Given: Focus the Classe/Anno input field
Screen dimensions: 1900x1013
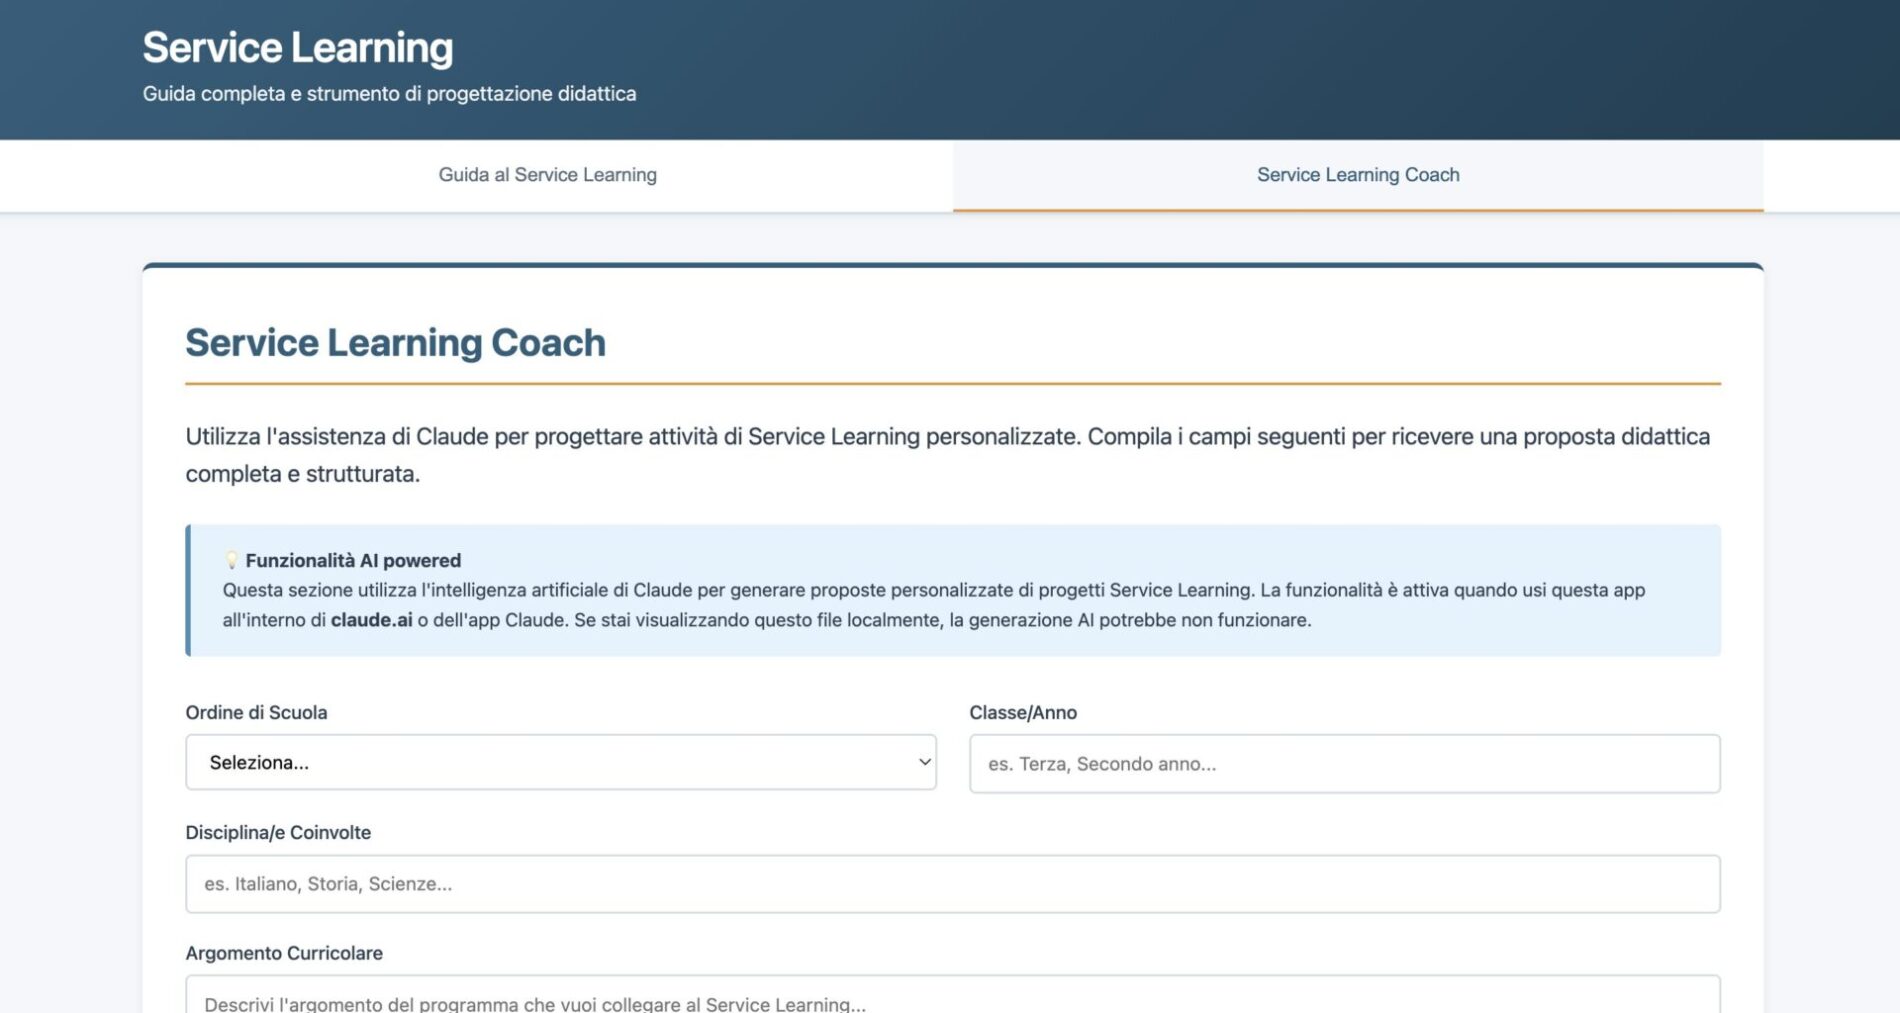Looking at the screenshot, I should 1344,764.
